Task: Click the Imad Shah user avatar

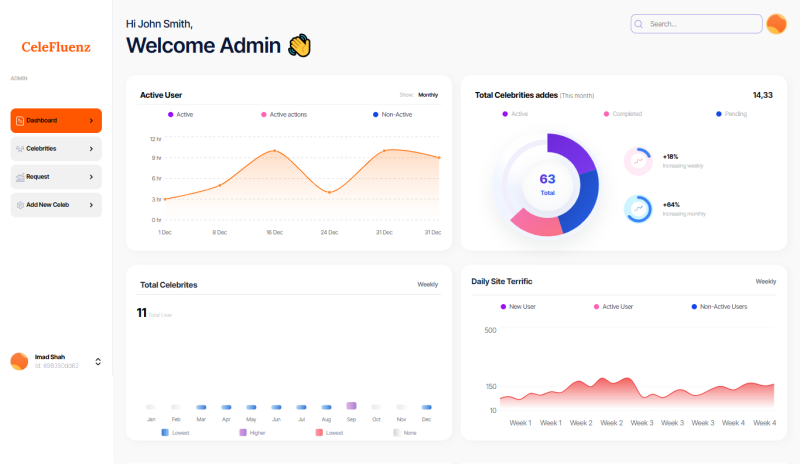Action: point(19,361)
